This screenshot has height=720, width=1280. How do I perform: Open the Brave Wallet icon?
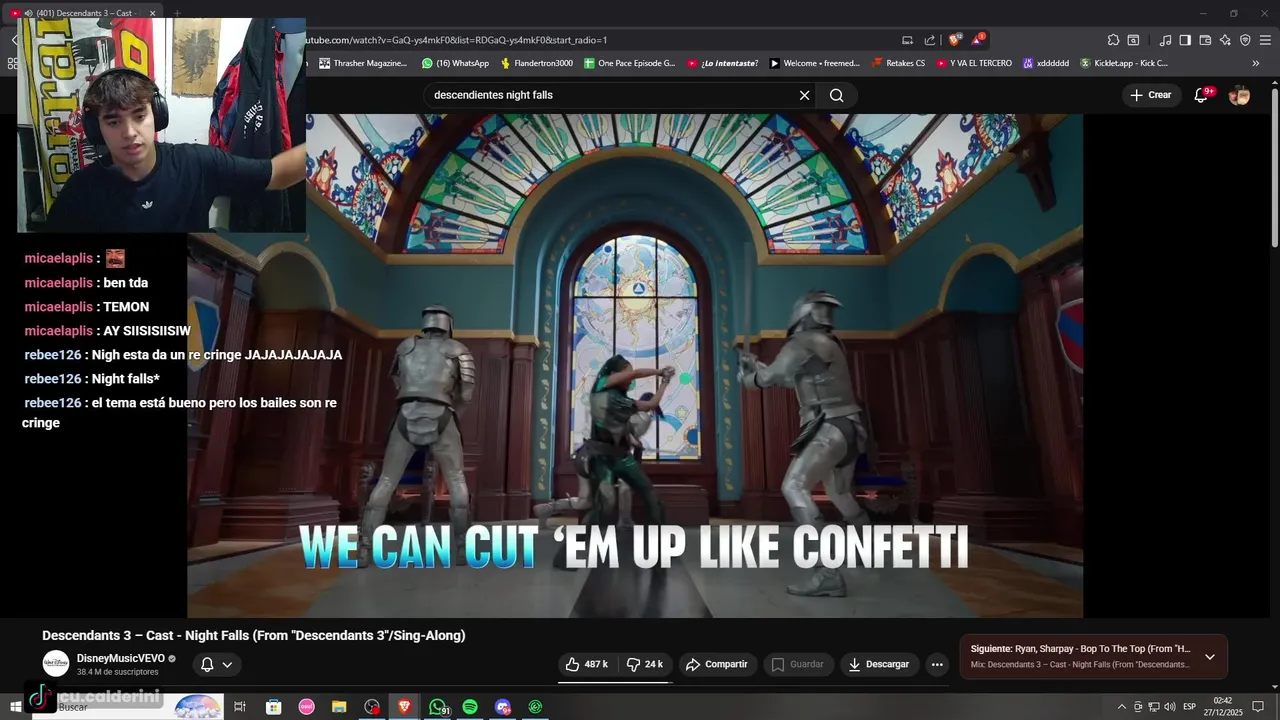tap(1205, 40)
